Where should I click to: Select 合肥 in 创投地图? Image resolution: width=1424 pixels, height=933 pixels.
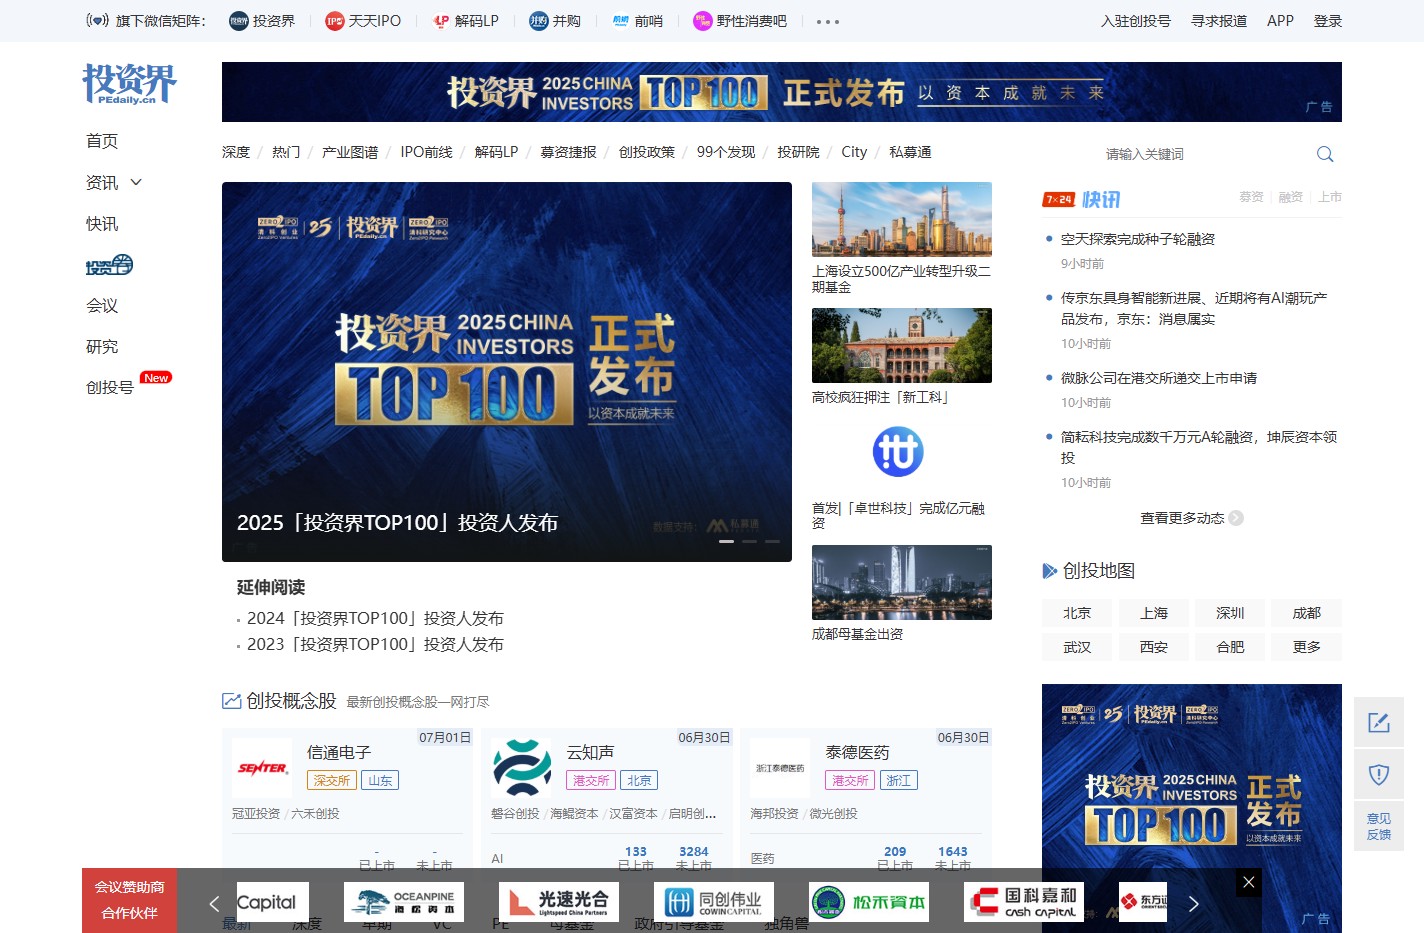(x=1230, y=647)
